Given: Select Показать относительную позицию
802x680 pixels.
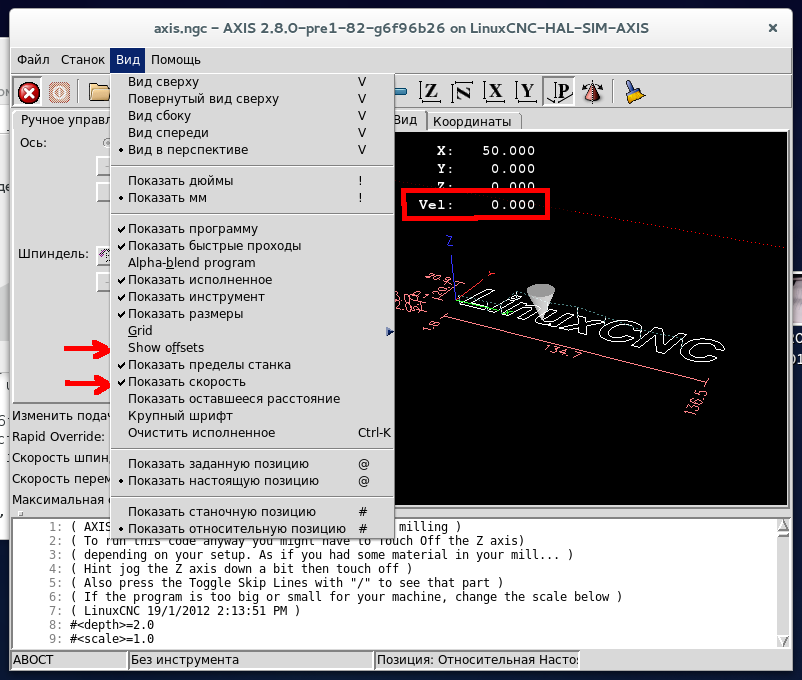Looking at the screenshot, I should [x=253, y=529].
